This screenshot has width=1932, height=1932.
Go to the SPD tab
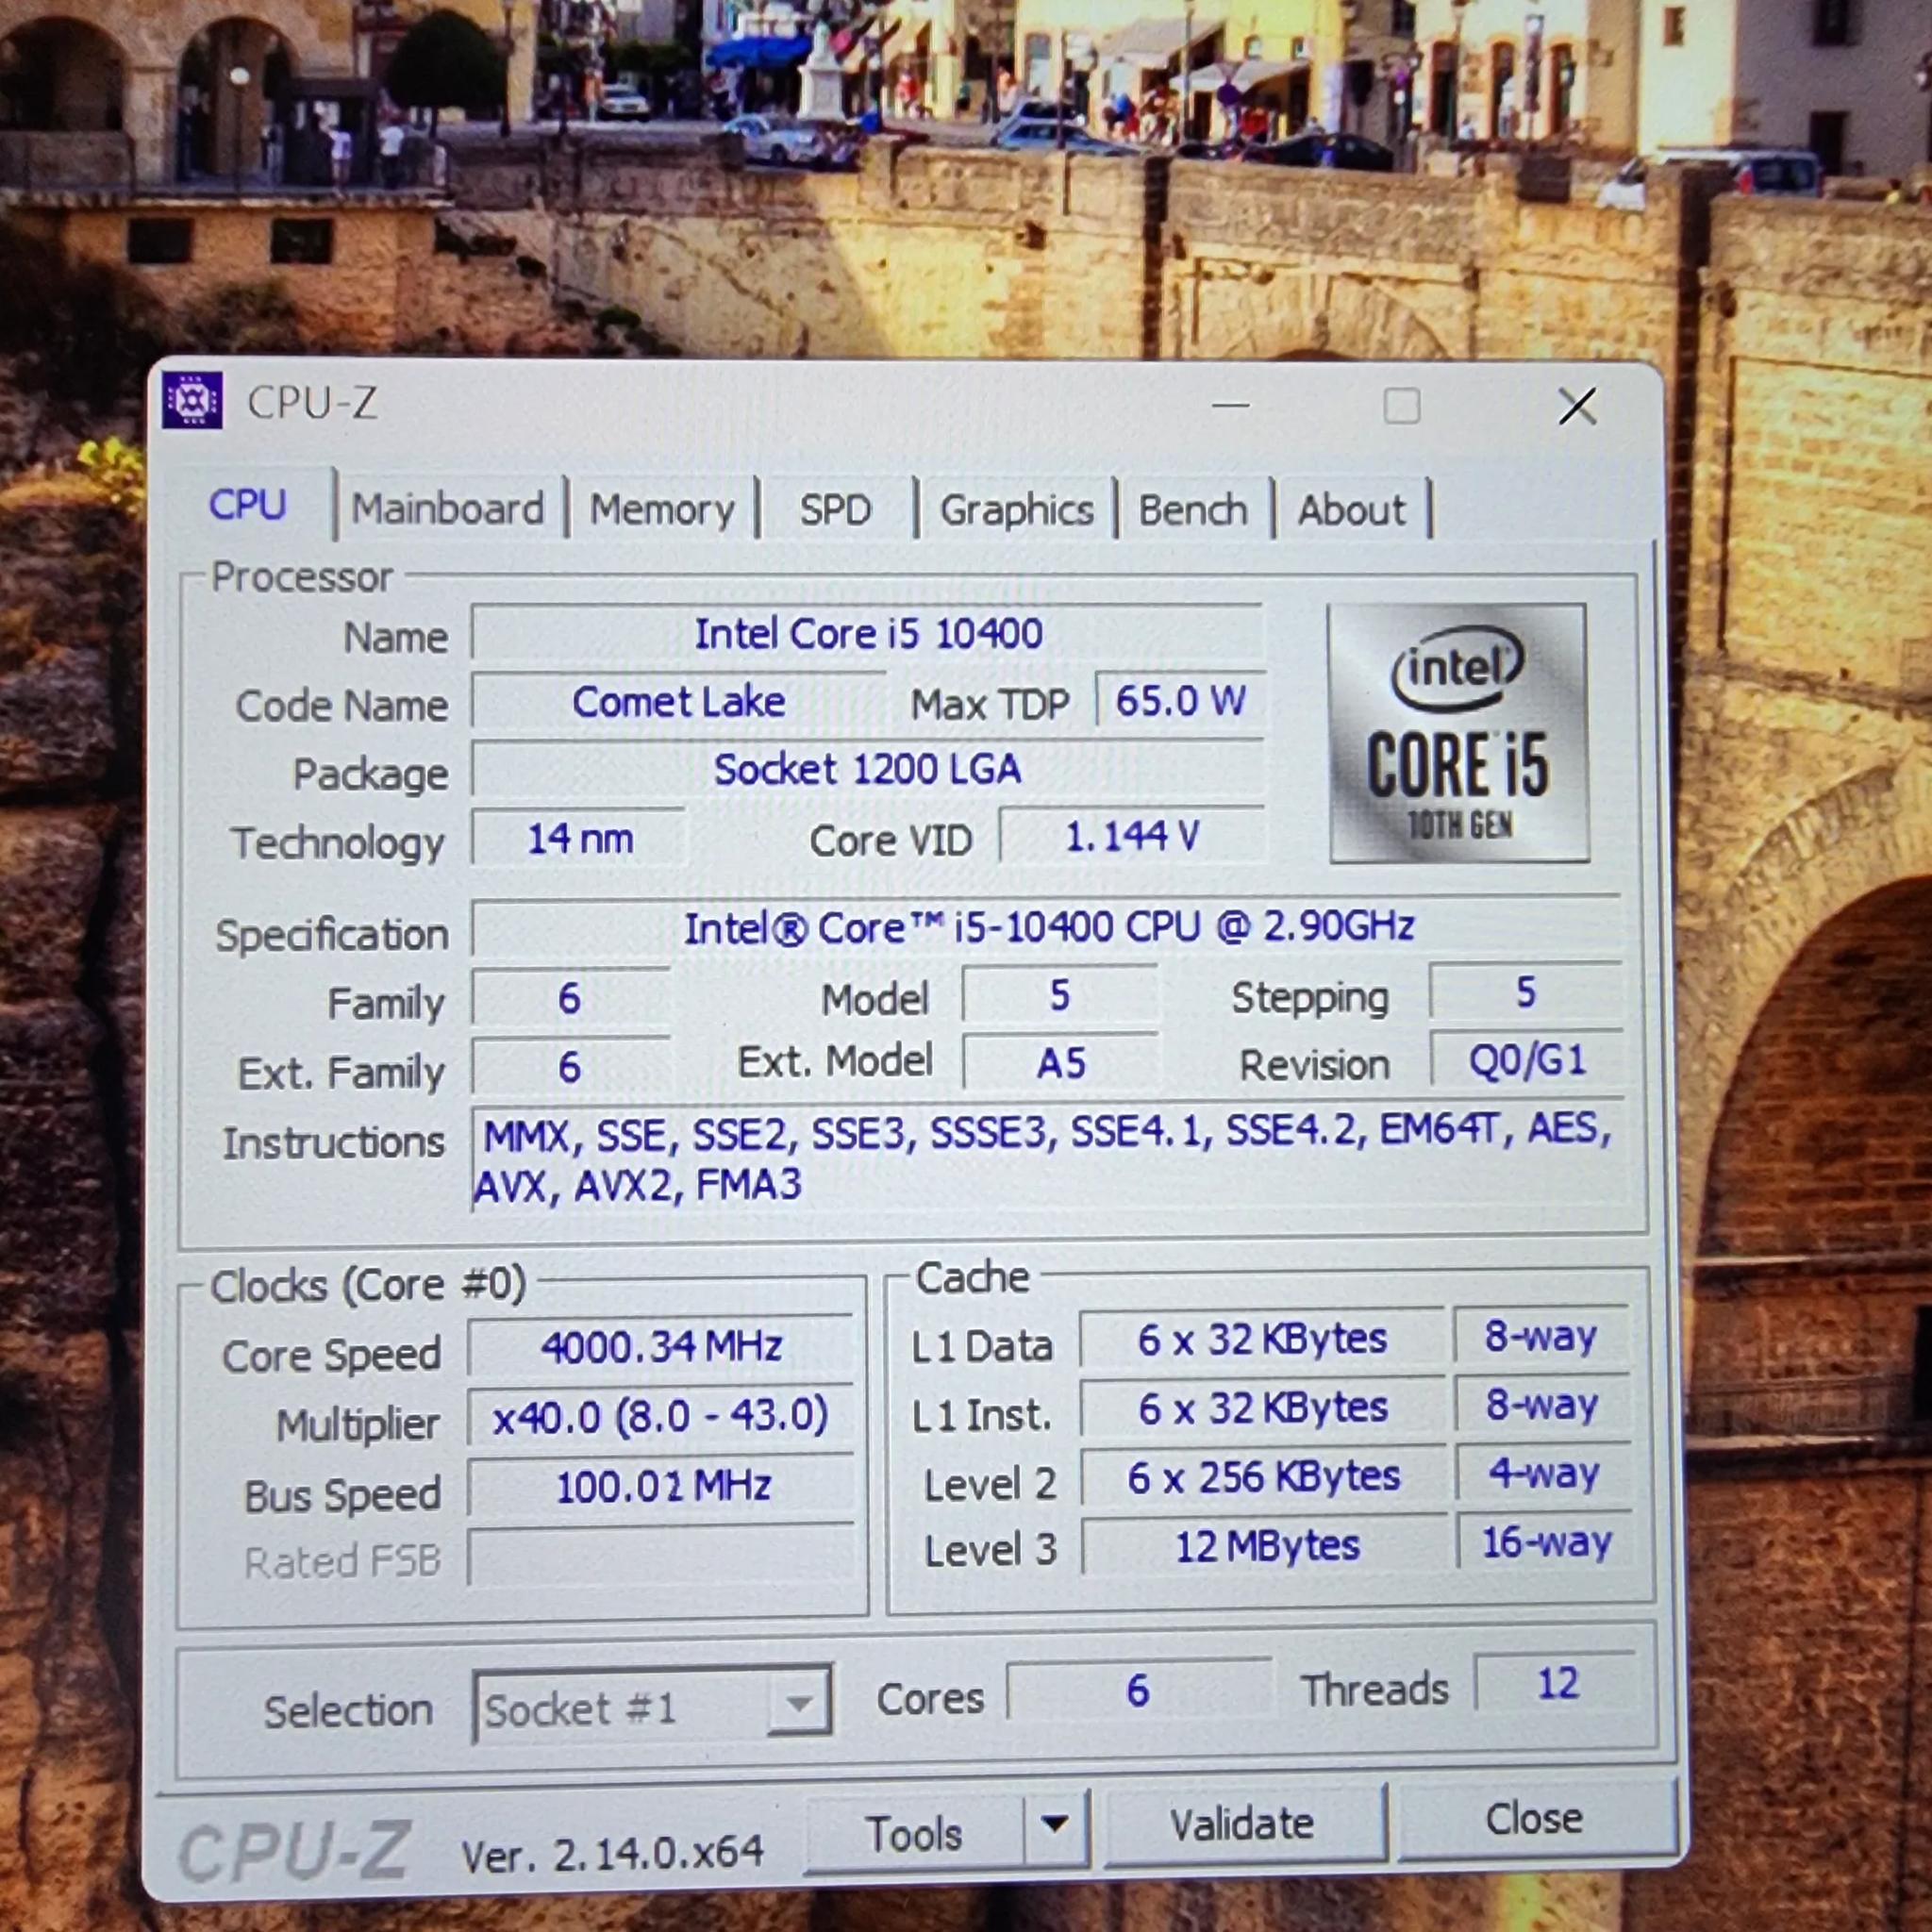[835, 510]
